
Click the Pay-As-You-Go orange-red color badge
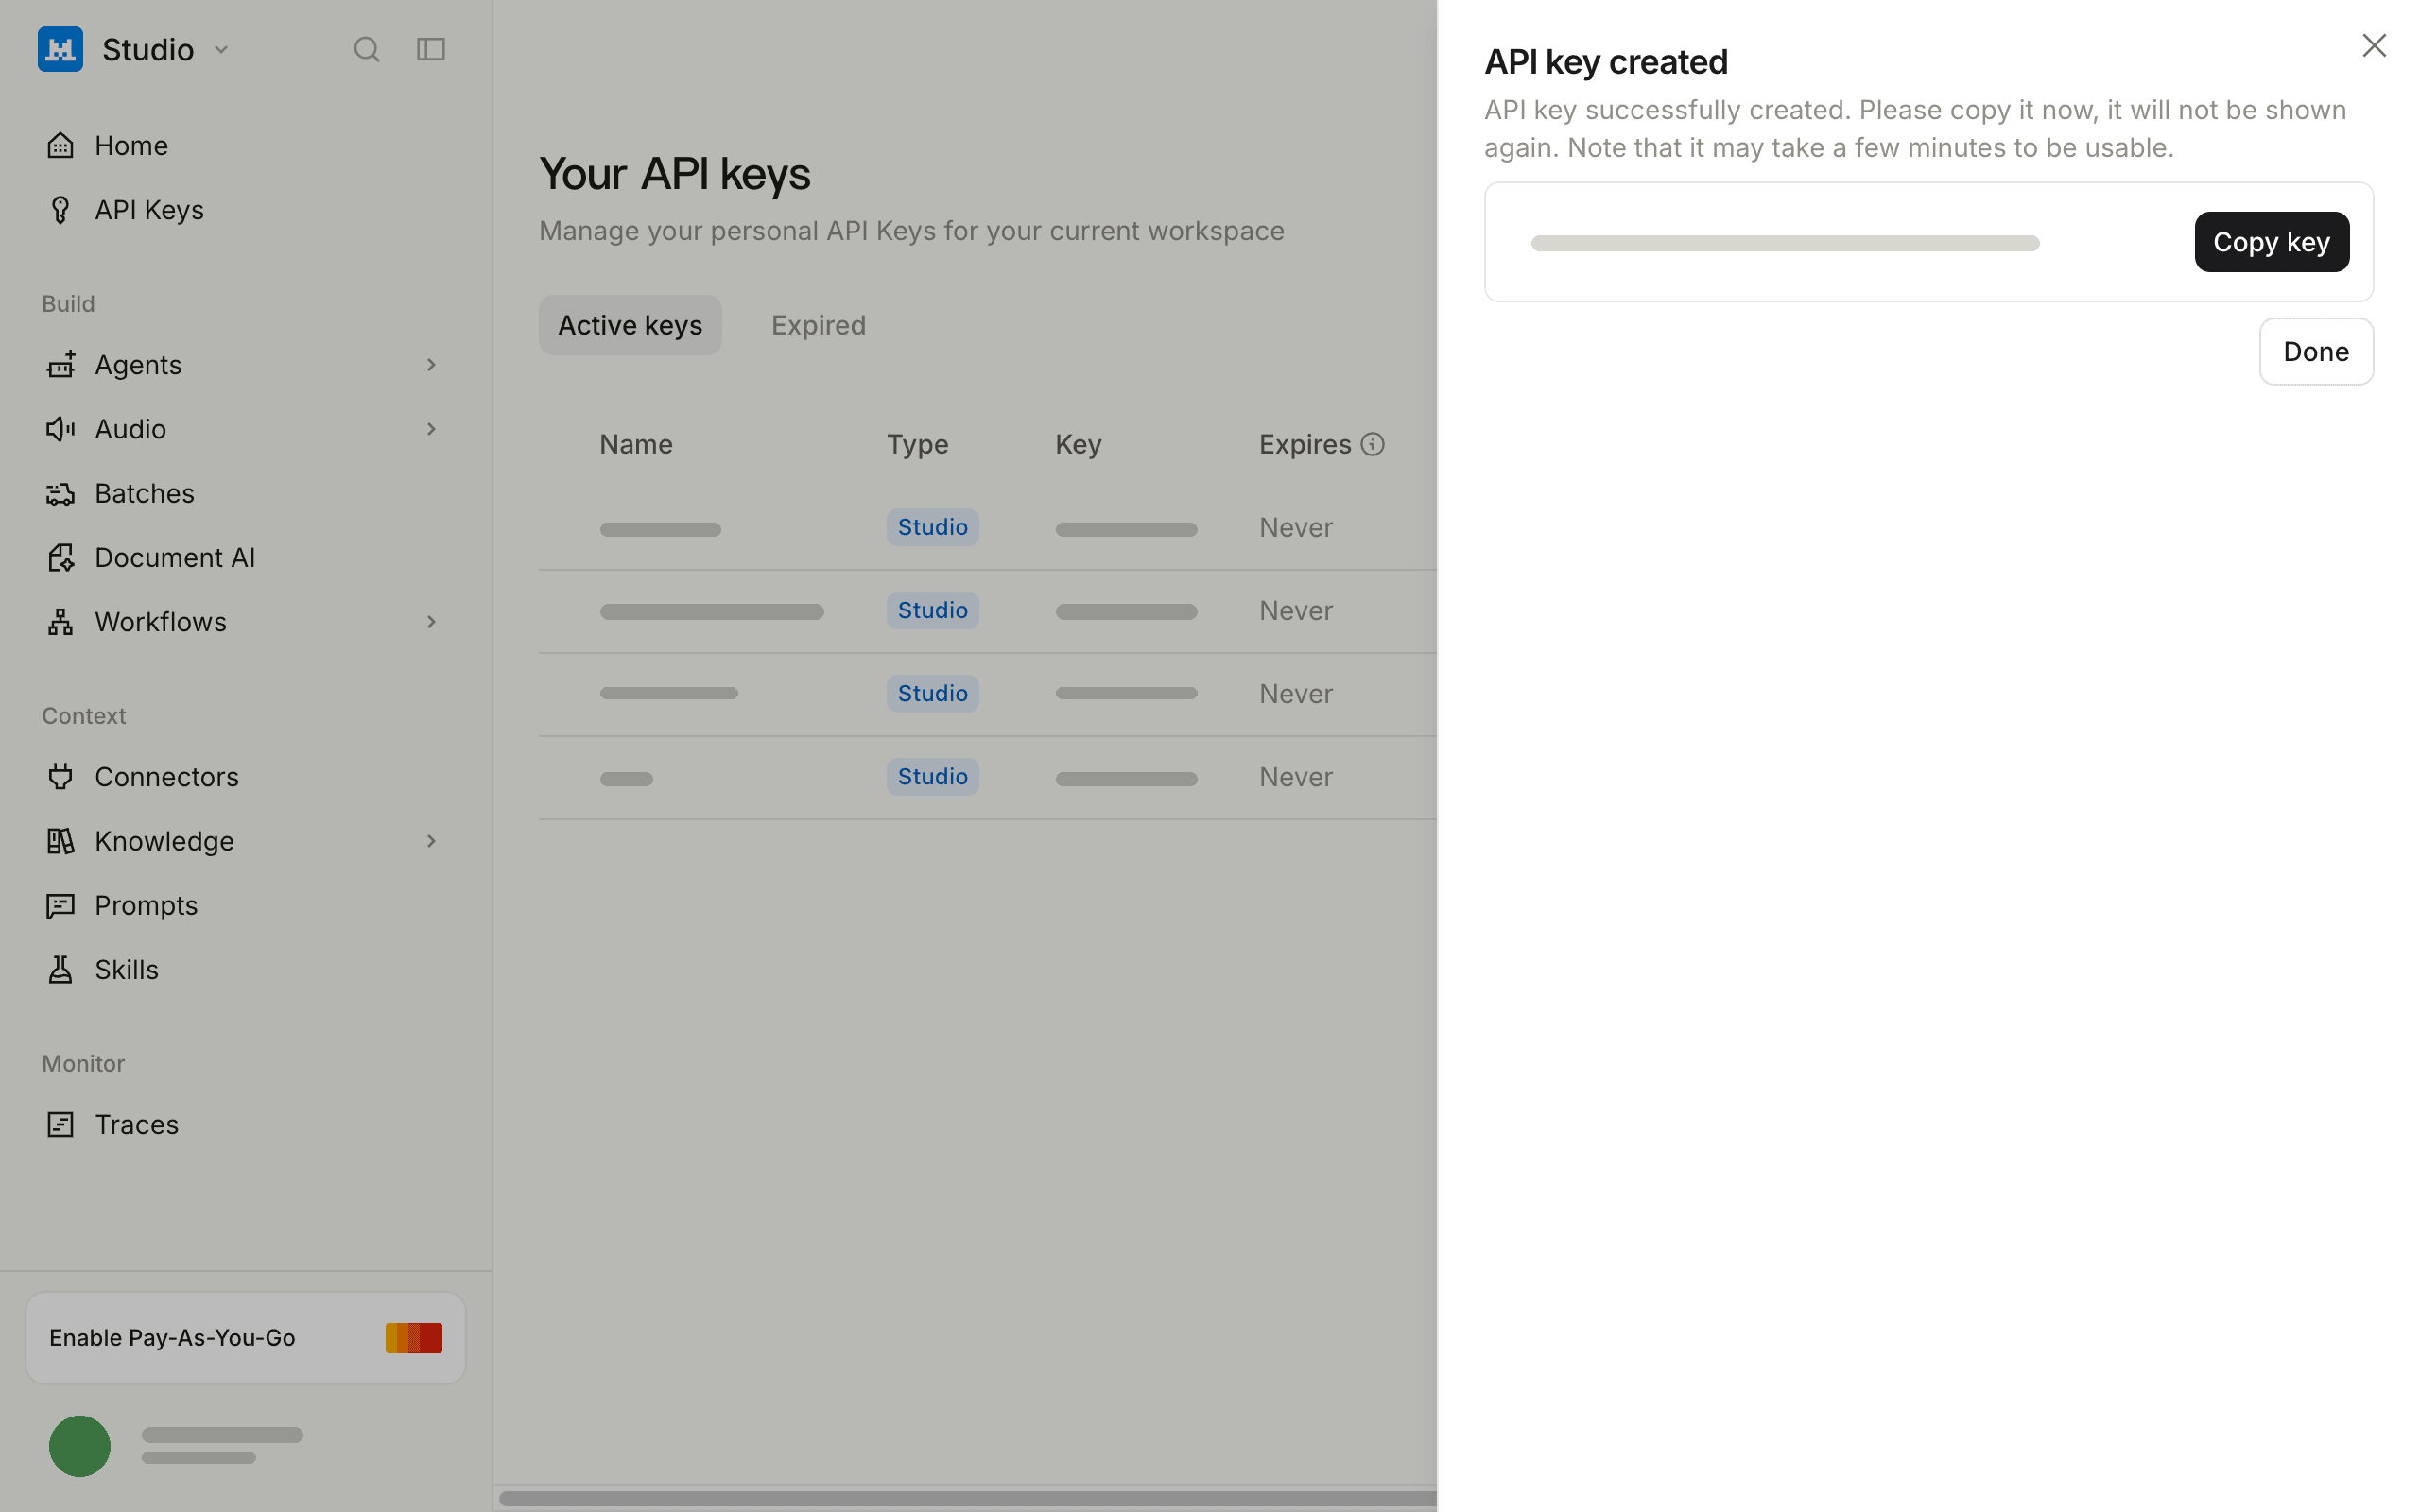point(414,1338)
